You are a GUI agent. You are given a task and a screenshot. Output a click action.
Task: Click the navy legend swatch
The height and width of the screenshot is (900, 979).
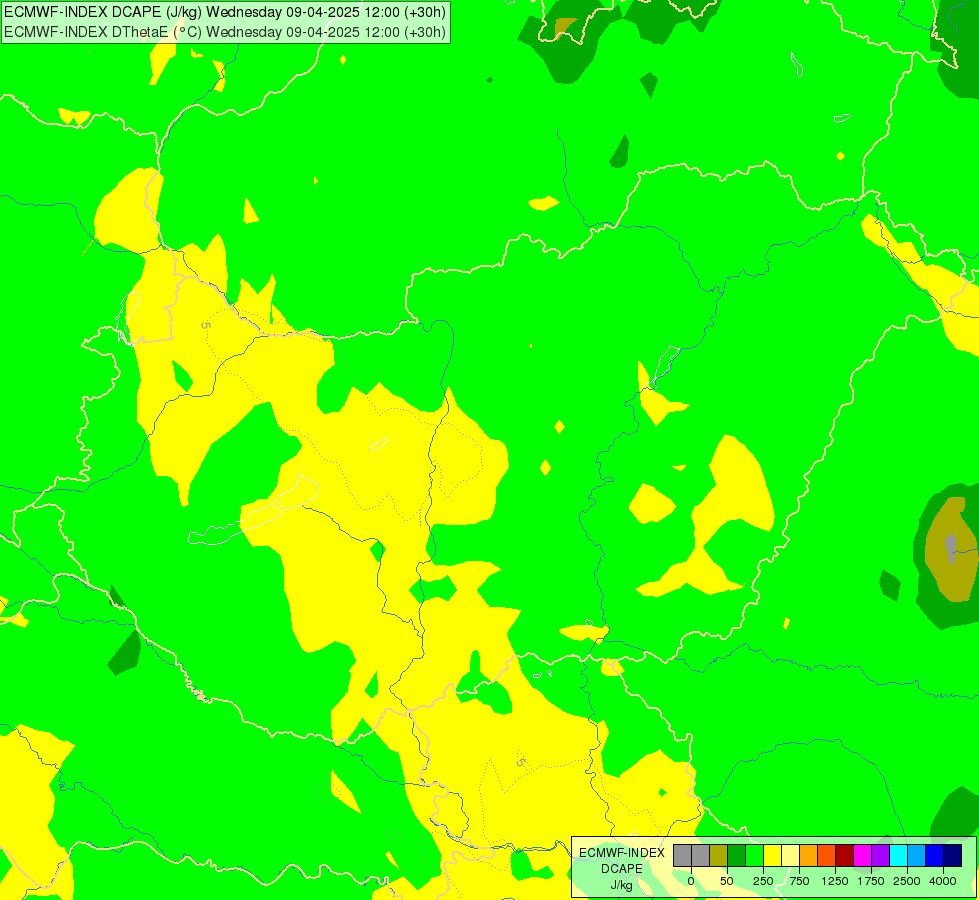(953, 856)
